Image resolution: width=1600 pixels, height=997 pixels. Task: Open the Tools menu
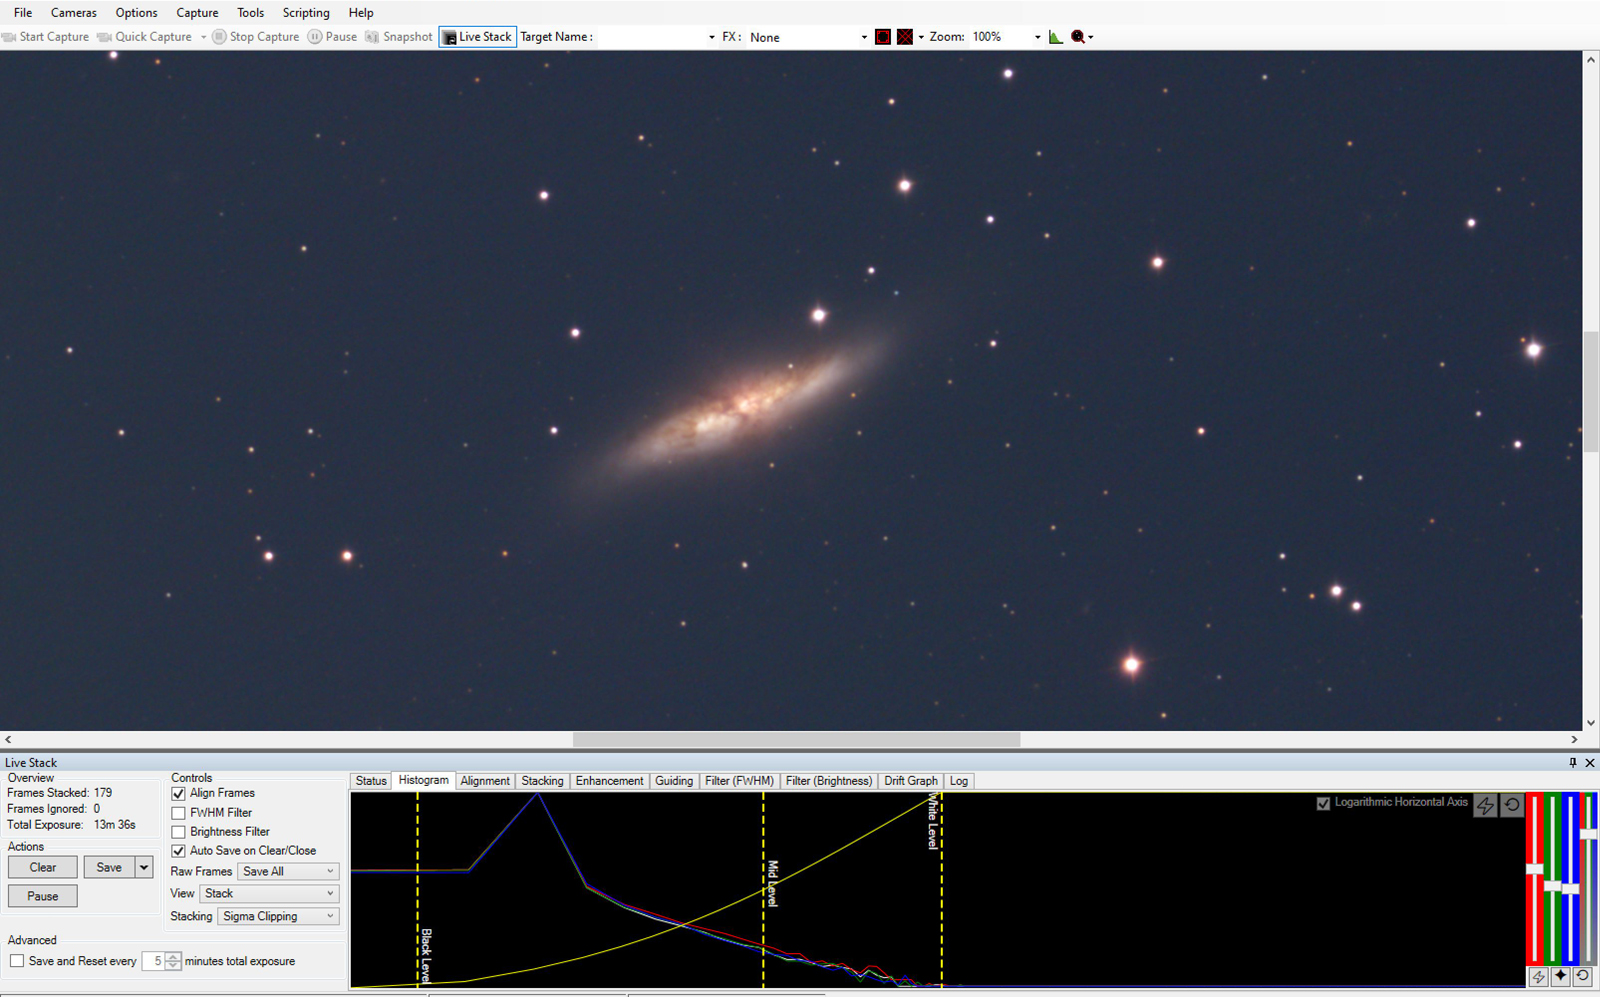(x=251, y=12)
